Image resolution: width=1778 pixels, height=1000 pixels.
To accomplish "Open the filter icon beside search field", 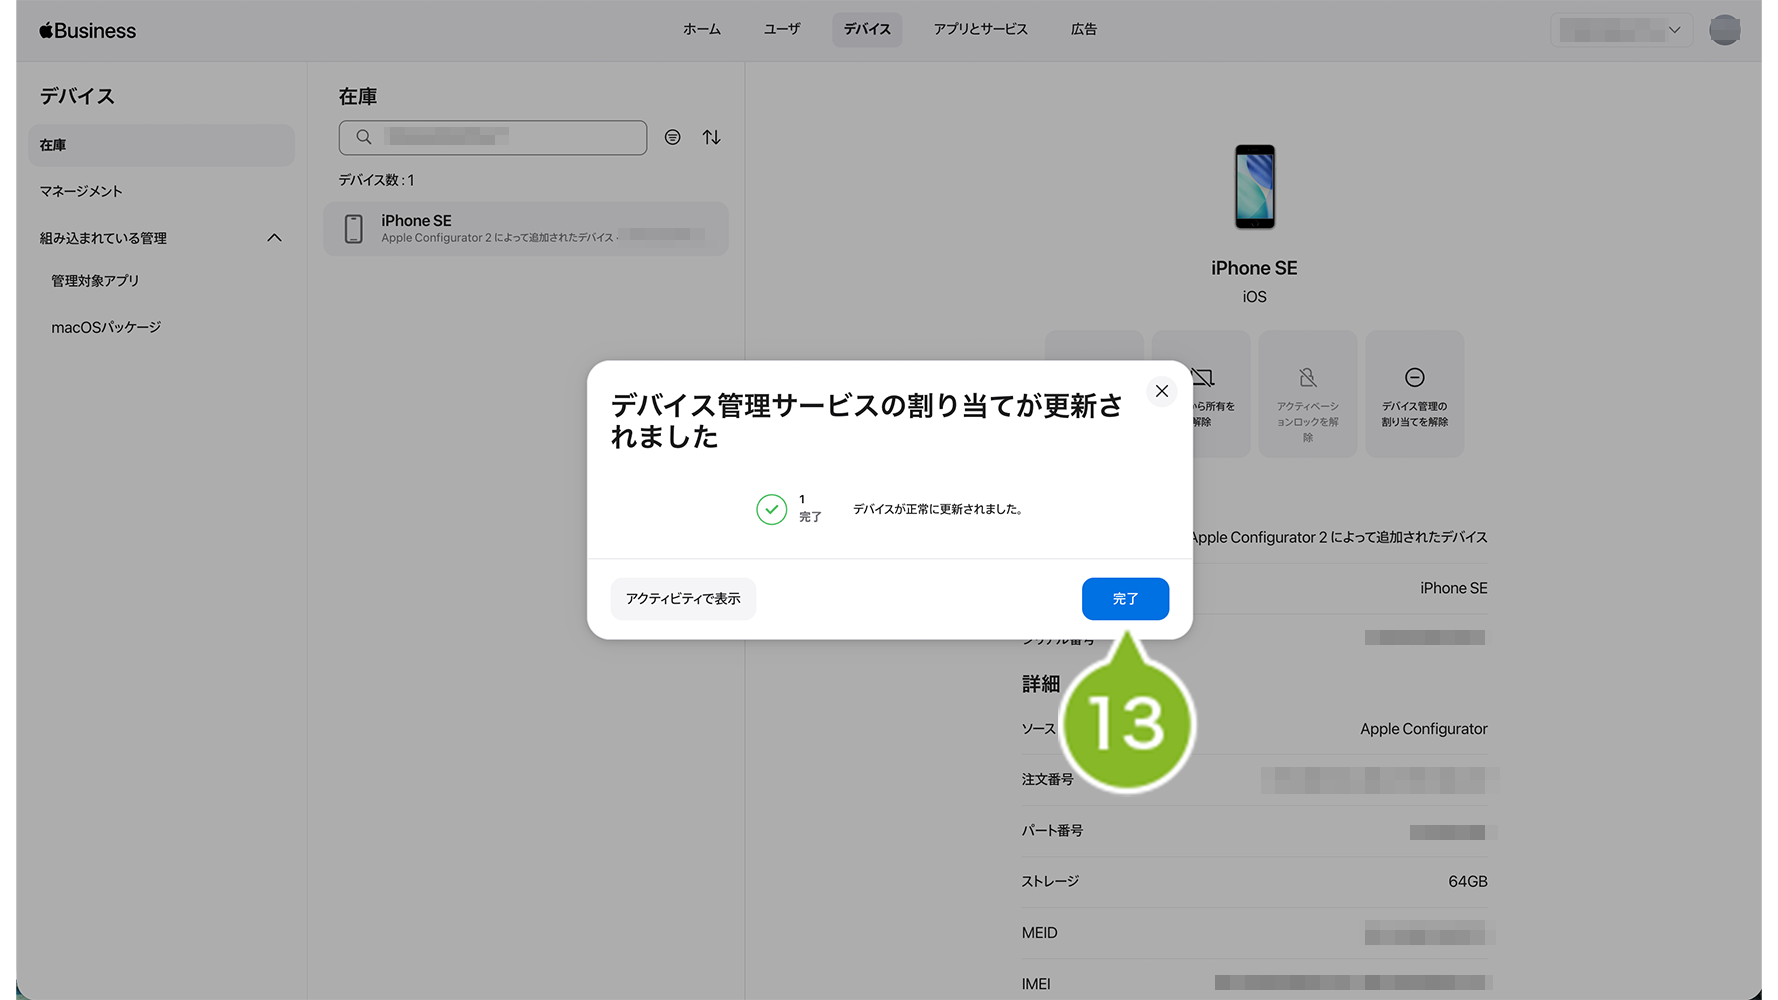I will [x=672, y=137].
